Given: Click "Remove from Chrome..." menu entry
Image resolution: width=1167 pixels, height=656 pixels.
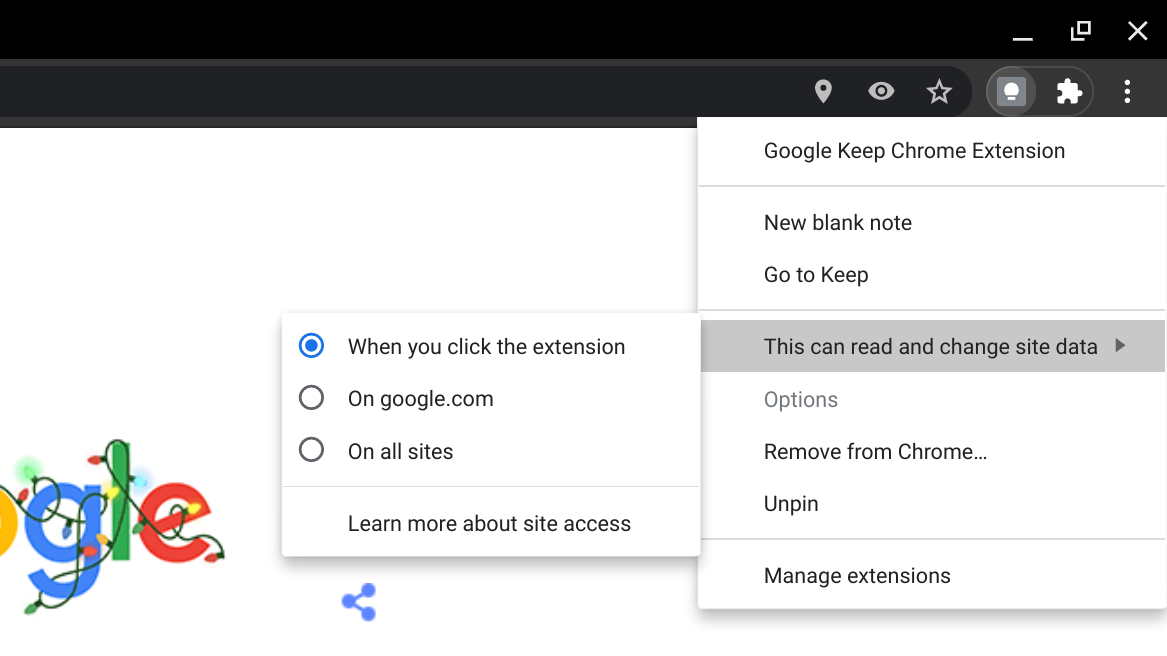Looking at the screenshot, I should [x=933, y=451].
